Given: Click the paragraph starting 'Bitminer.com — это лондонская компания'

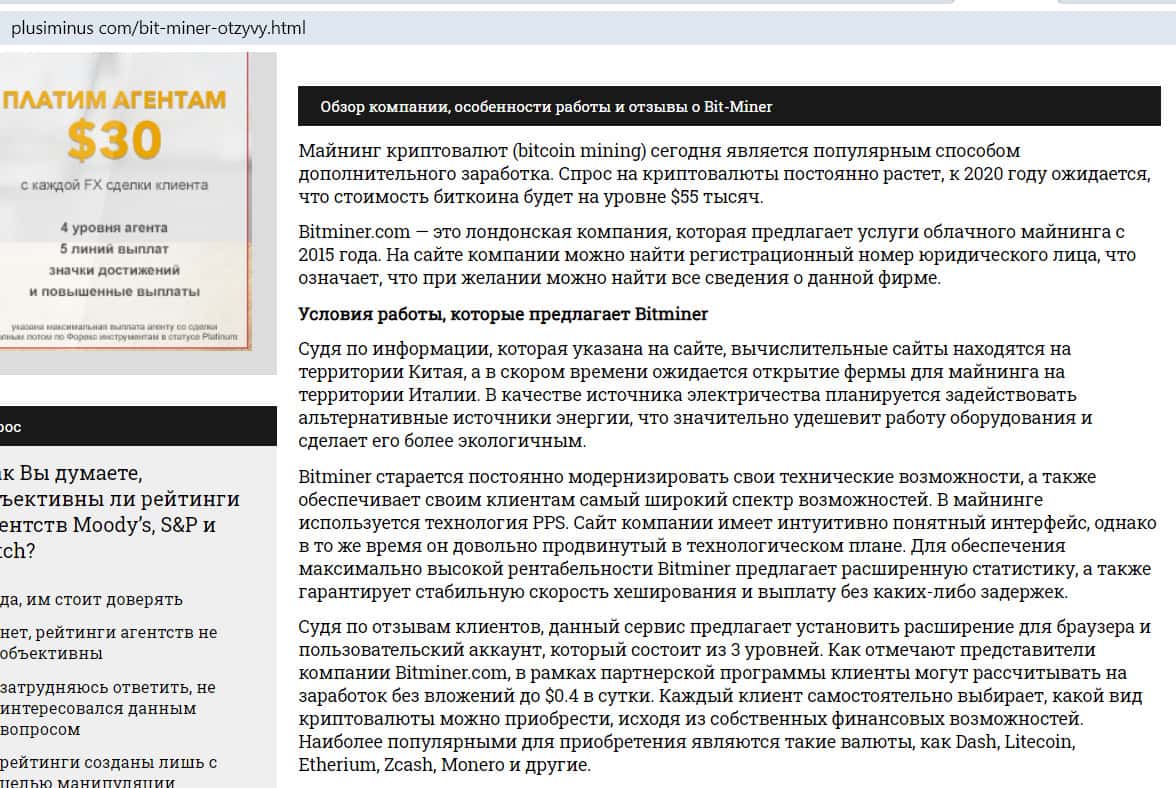Looking at the screenshot, I should (717, 255).
